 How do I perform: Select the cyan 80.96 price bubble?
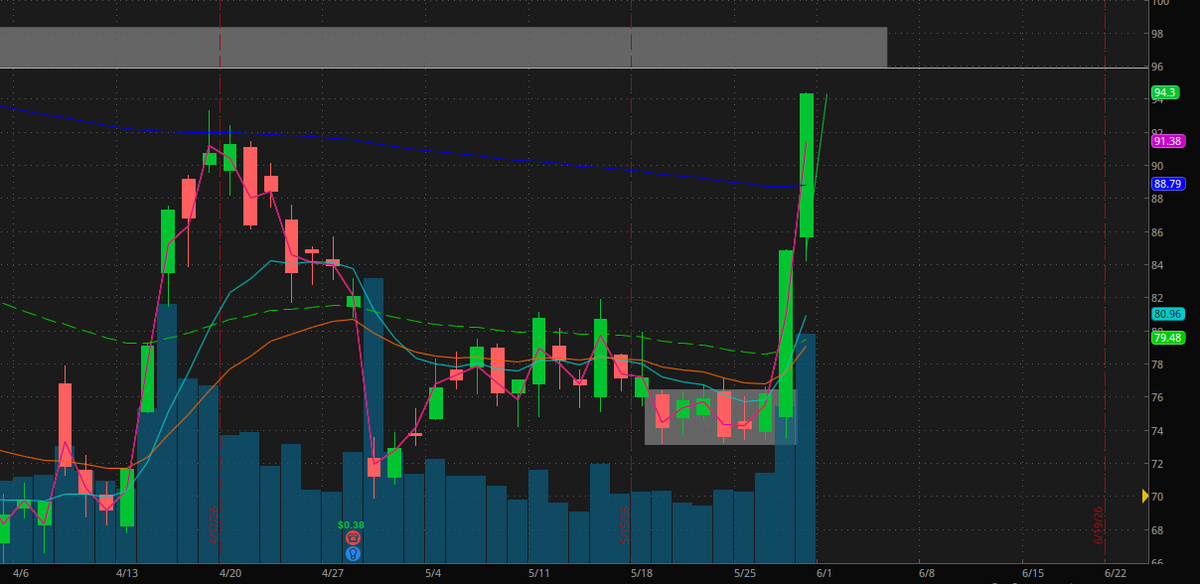point(1168,314)
